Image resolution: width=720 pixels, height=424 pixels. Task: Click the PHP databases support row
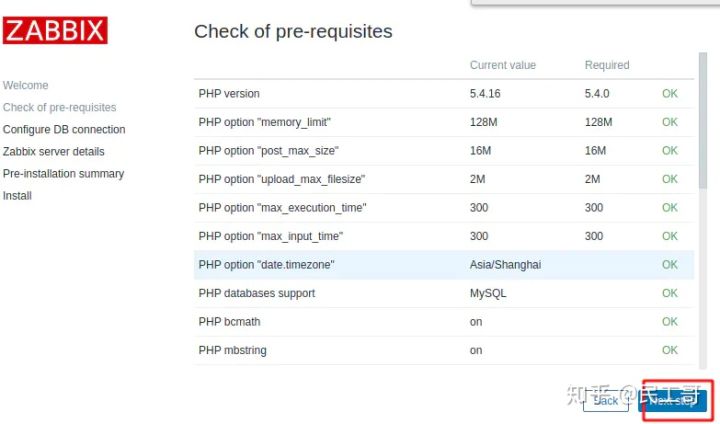tap(444, 293)
